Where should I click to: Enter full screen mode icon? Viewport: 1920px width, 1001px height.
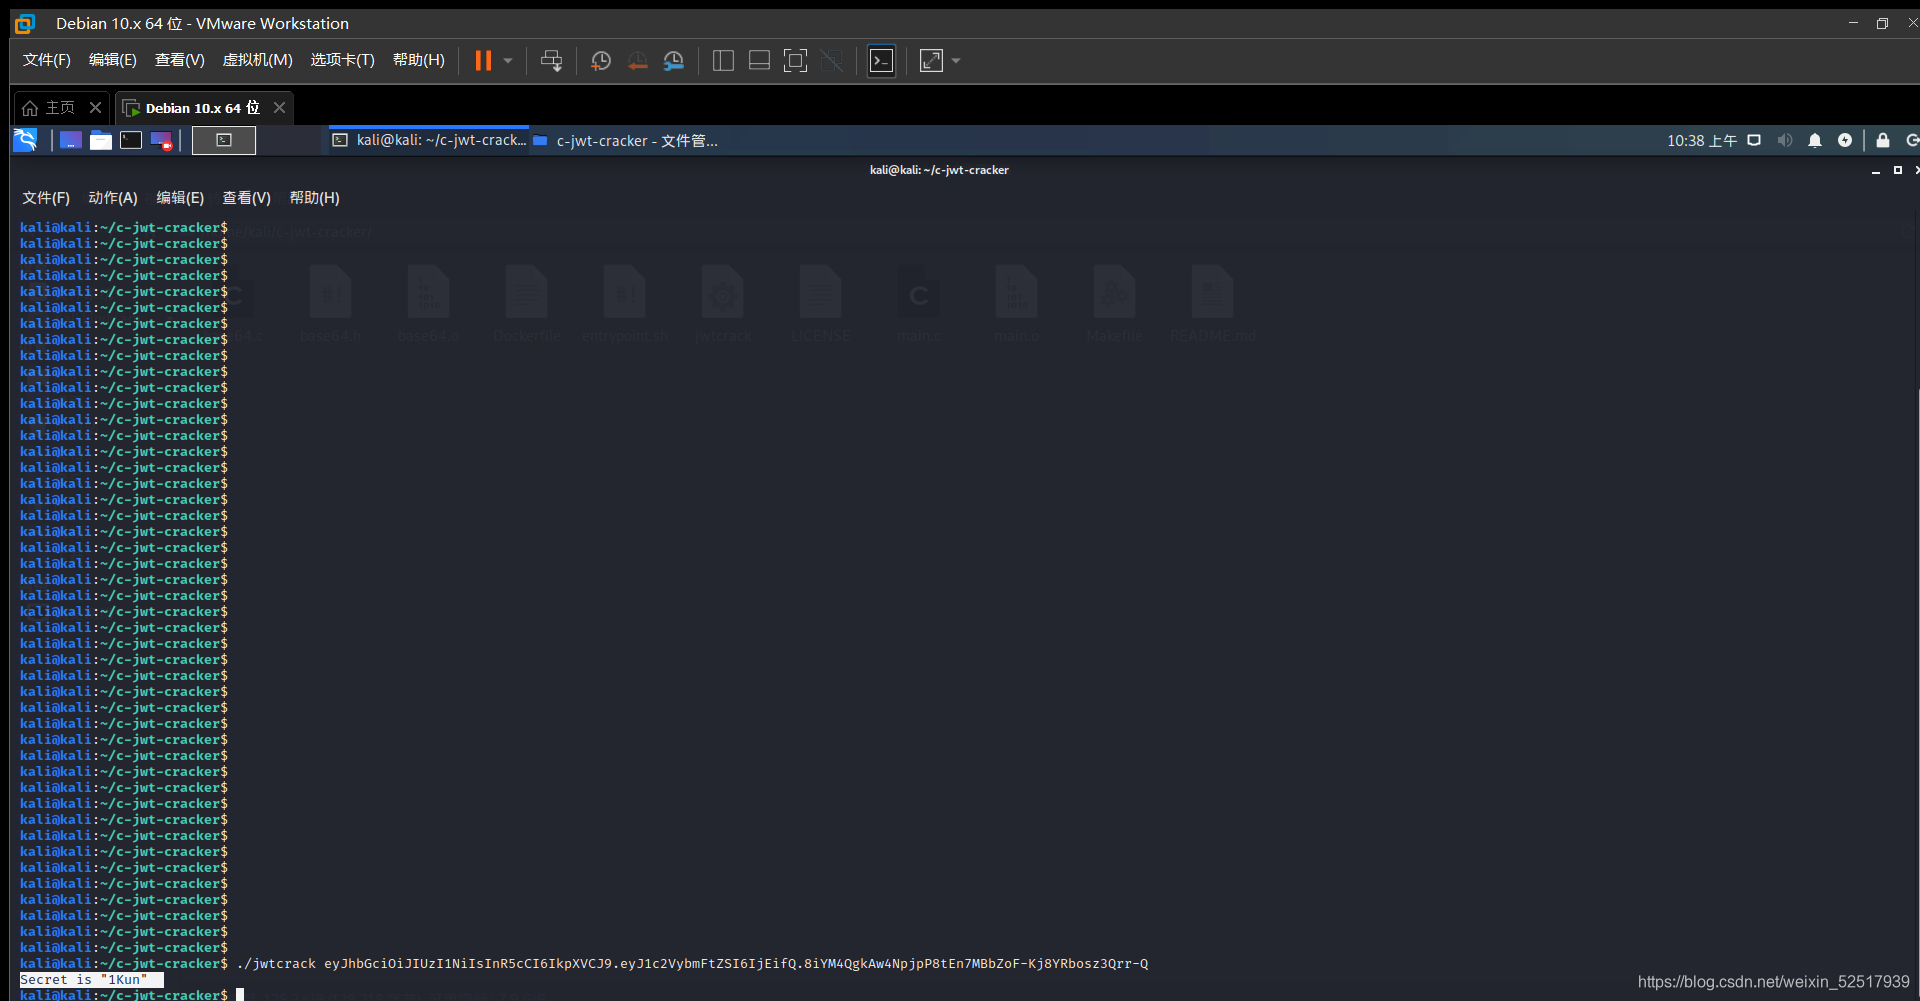[x=795, y=61]
